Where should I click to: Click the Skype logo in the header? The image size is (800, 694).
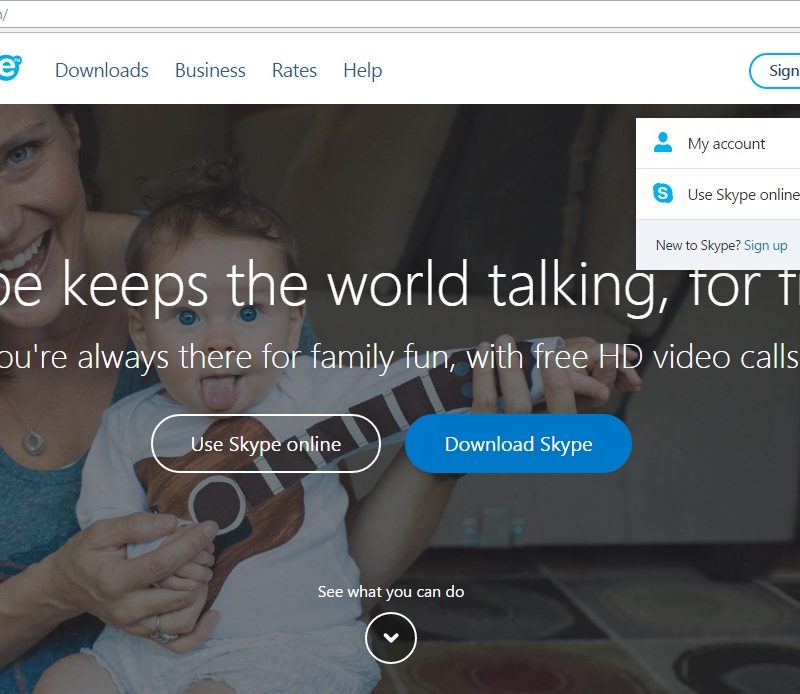pyautogui.click(x=10, y=68)
